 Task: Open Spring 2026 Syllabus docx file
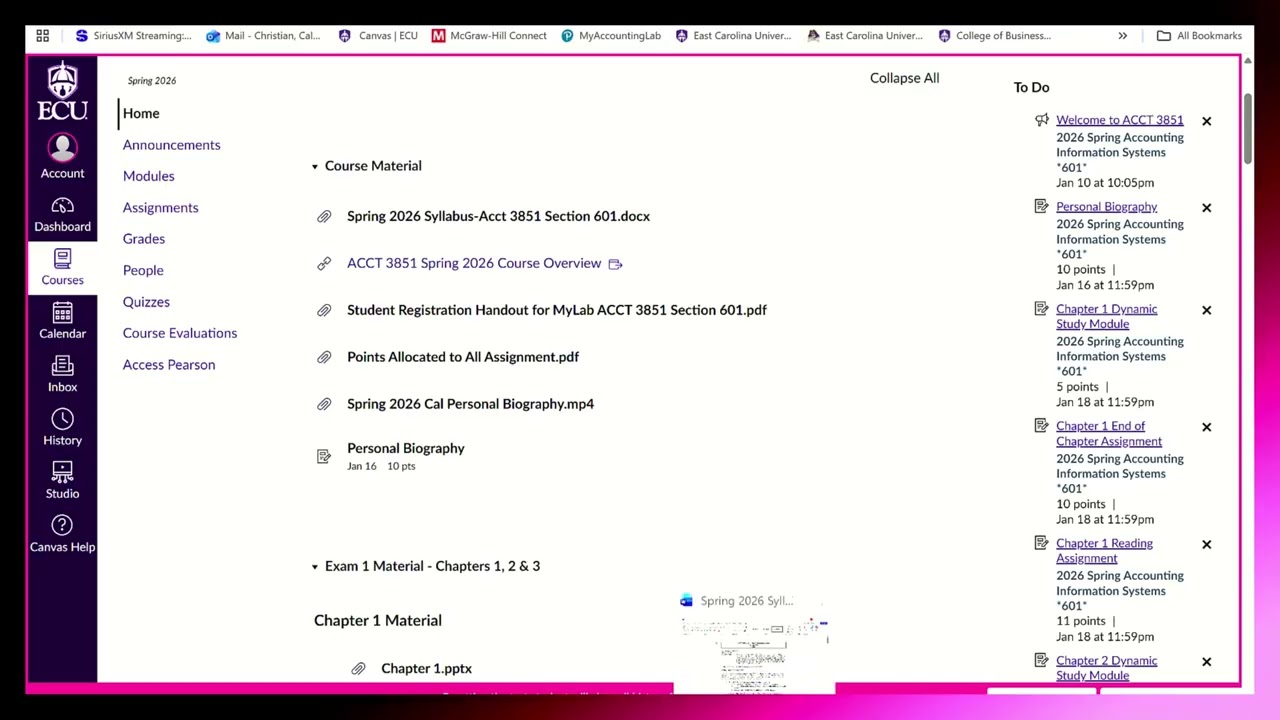[498, 216]
